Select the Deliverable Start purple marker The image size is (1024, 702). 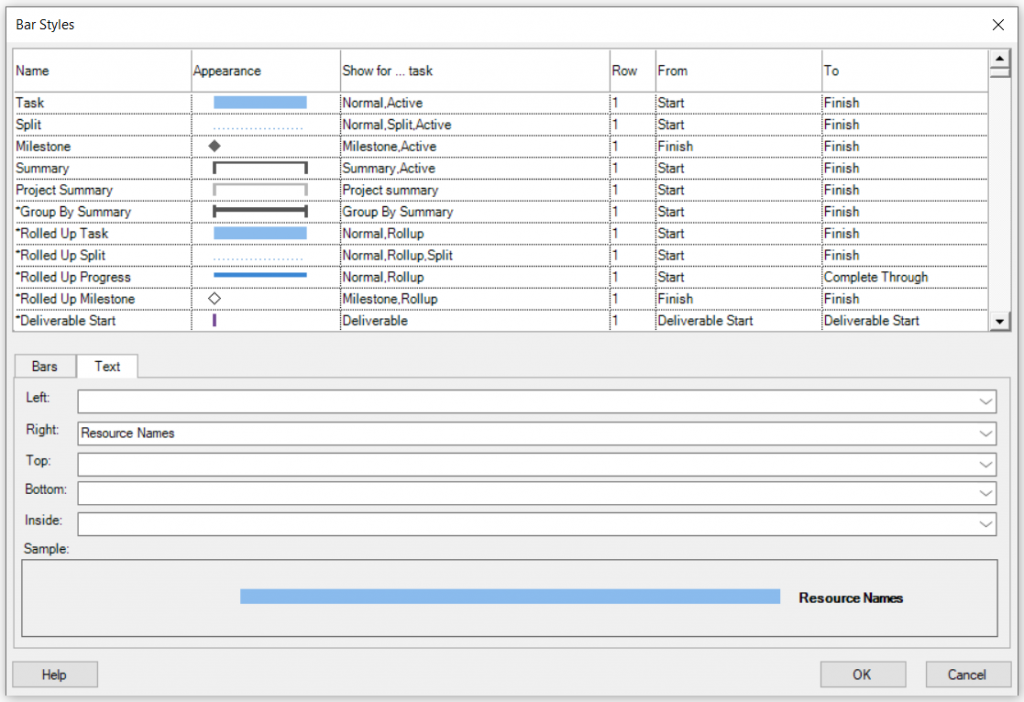[214, 321]
